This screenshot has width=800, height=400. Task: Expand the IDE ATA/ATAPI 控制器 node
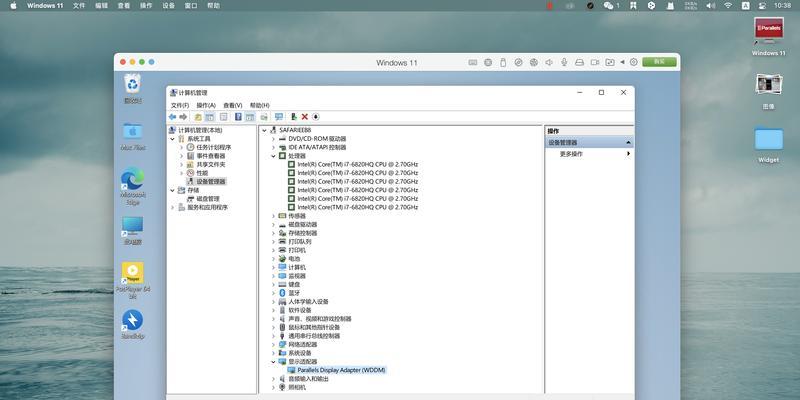(273, 147)
